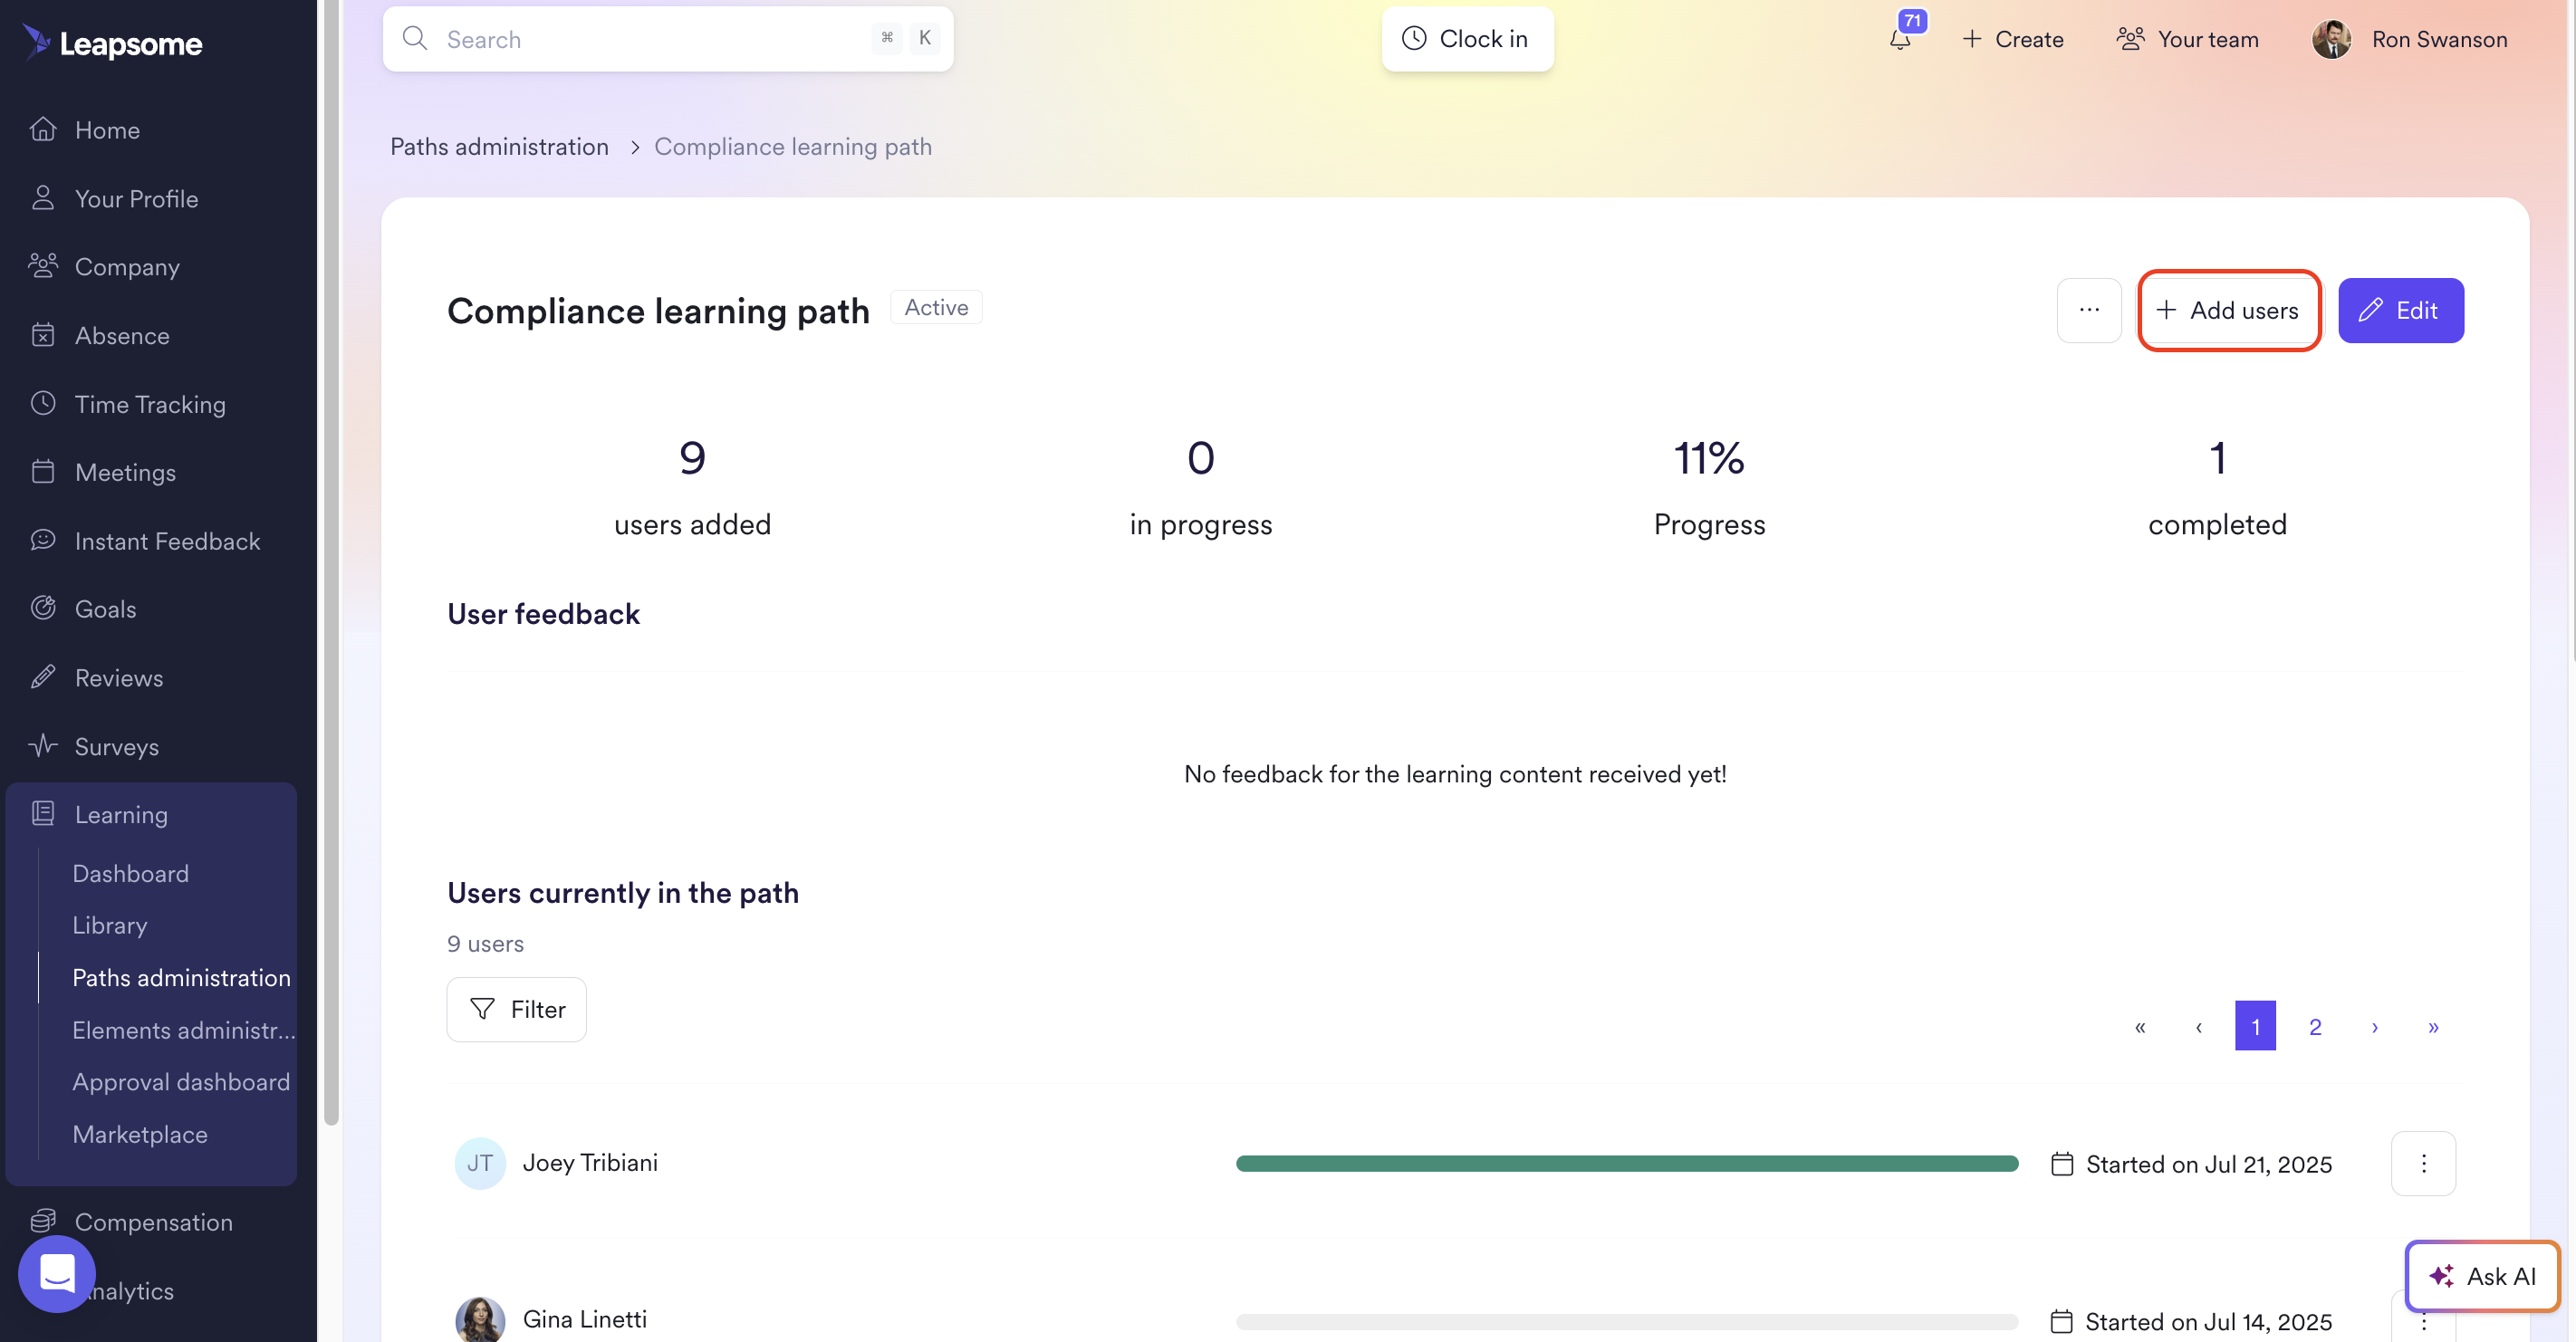Image resolution: width=2576 pixels, height=1342 pixels.
Task: Click the Instant Feedback chat icon
Action: click(43, 540)
